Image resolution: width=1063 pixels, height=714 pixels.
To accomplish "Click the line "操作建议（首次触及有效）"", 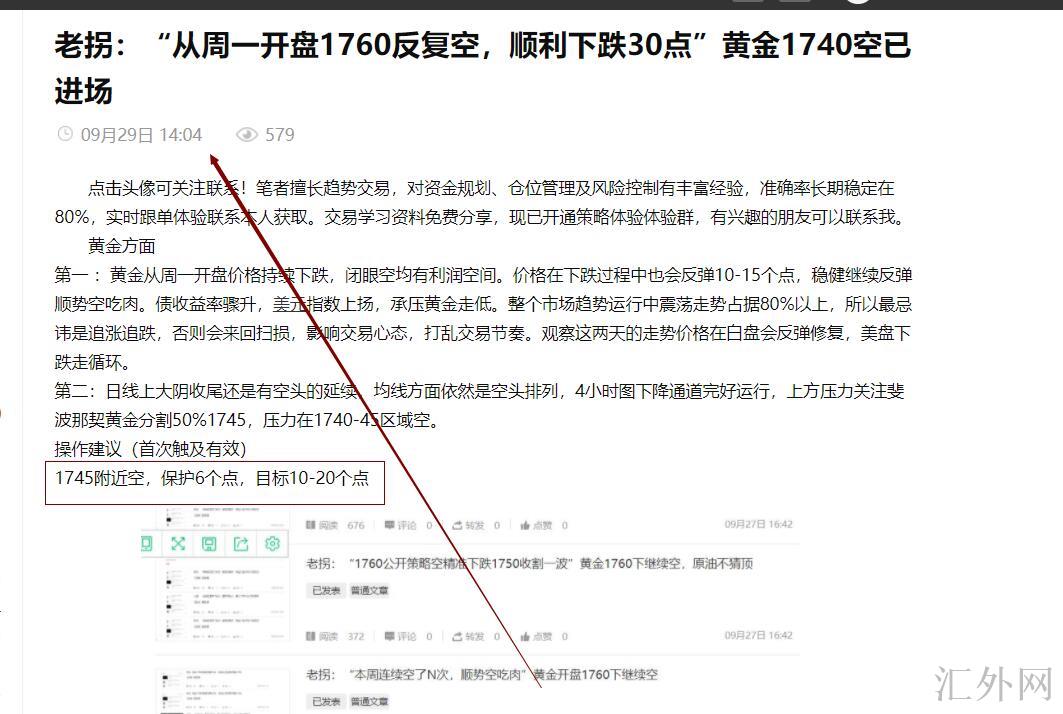I will pos(151,449).
